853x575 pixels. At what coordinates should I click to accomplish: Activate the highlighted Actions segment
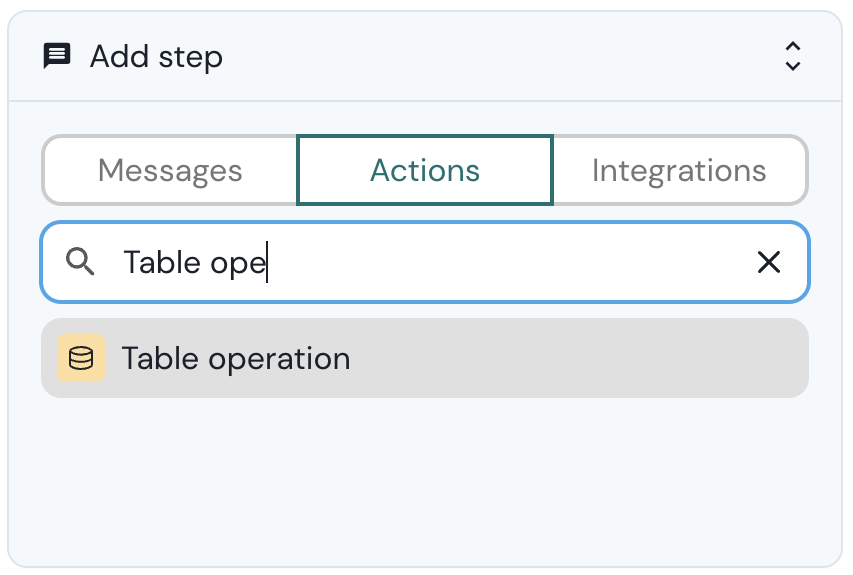coord(425,170)
